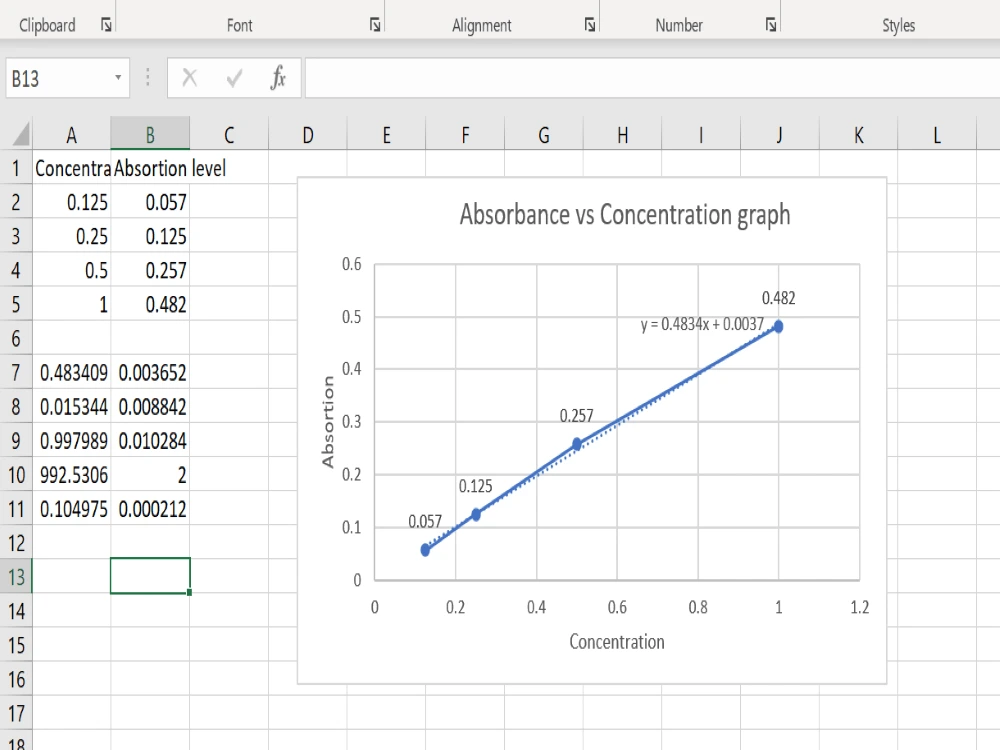Expand the Name Box dropdown arrow

tap(118, 78)
